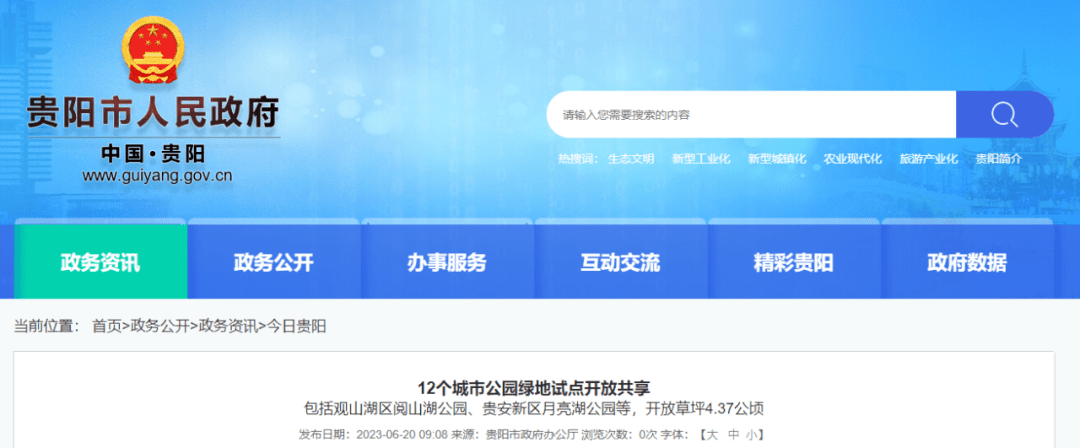The height and width of the screenshot is (448, 1080).
Task: Click the national emblem logo
Action: click(x=153, y=50)
